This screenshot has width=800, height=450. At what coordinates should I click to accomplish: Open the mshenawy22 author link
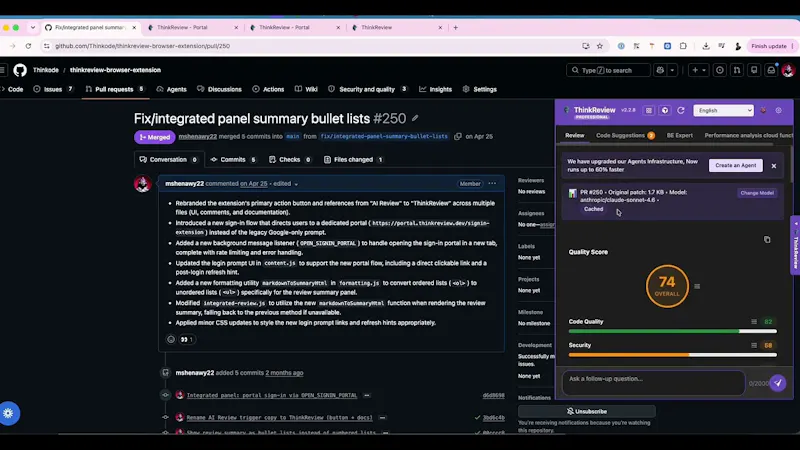tap(184, 184)
